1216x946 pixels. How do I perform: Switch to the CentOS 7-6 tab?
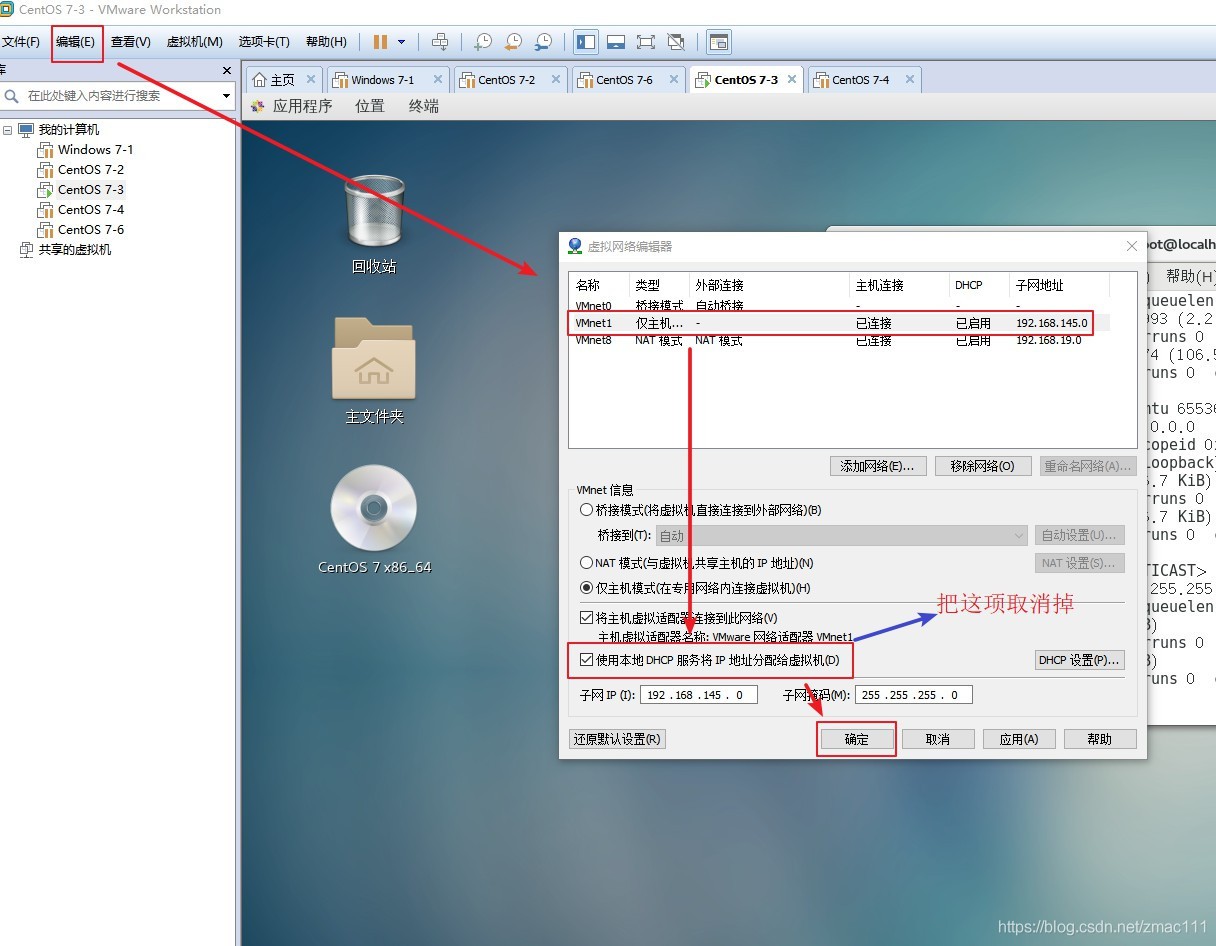click(624, 80)
